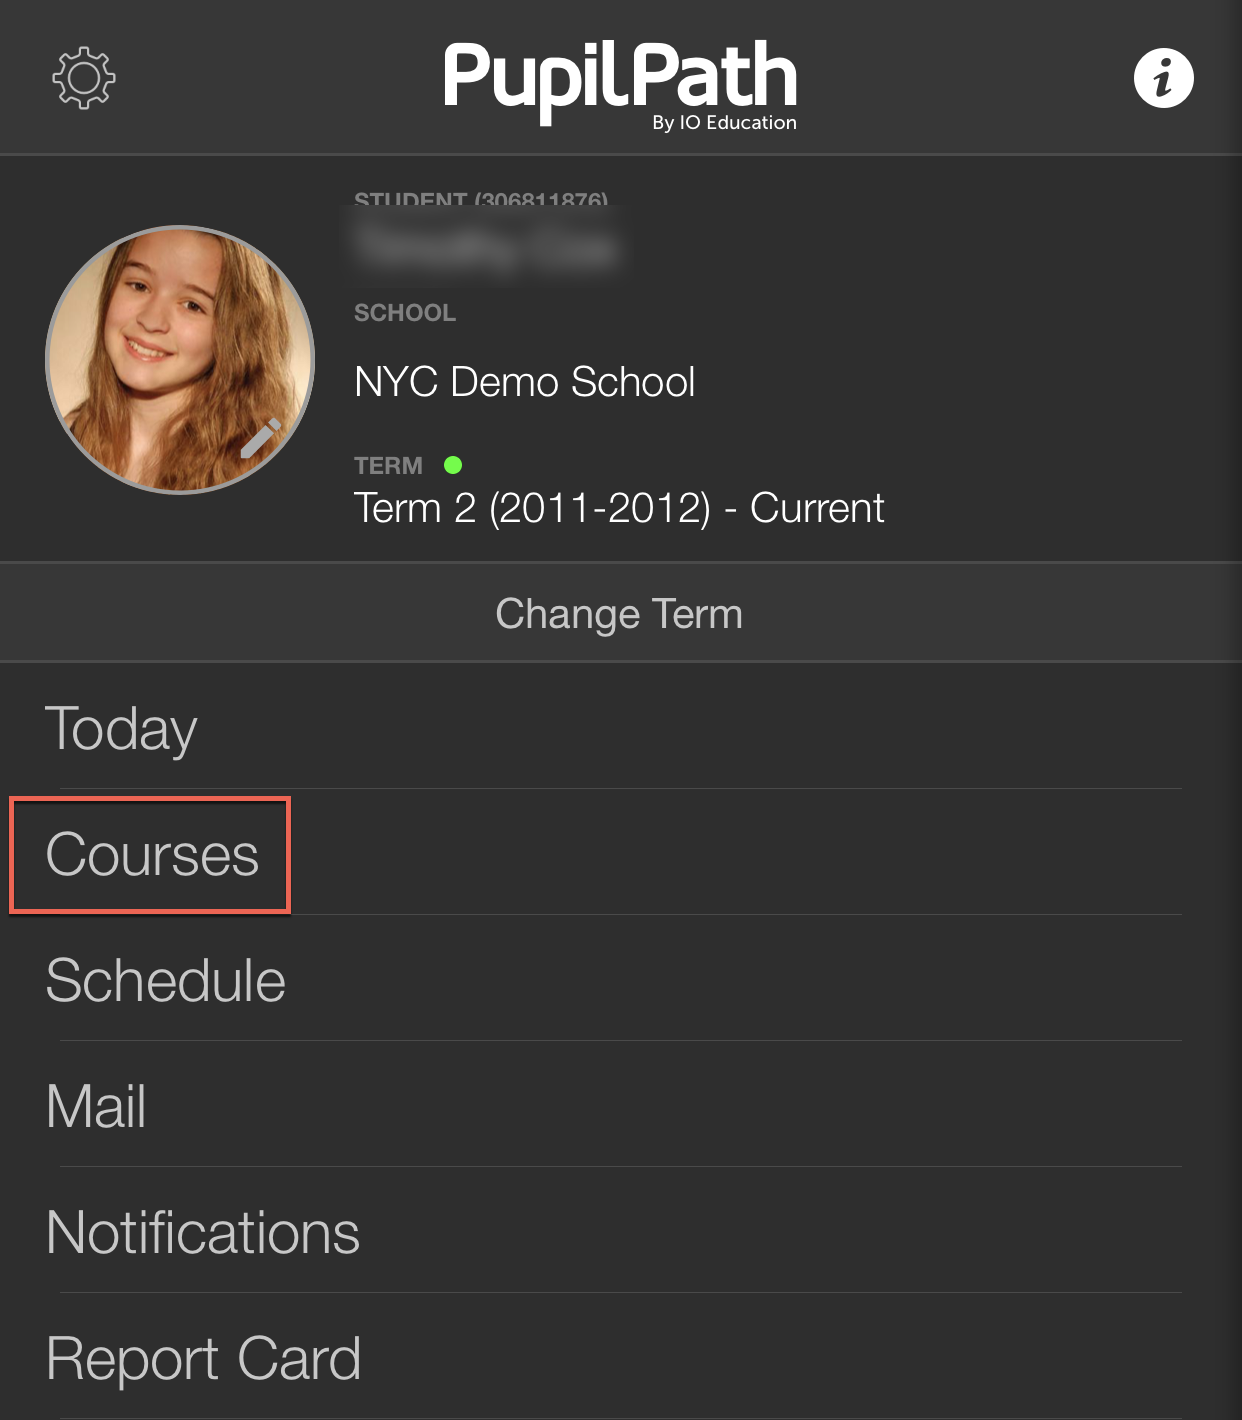Tap the blurred student name
Image resolution: width=1242 pixels, height=1420 pixels.
tap(487, 245)
